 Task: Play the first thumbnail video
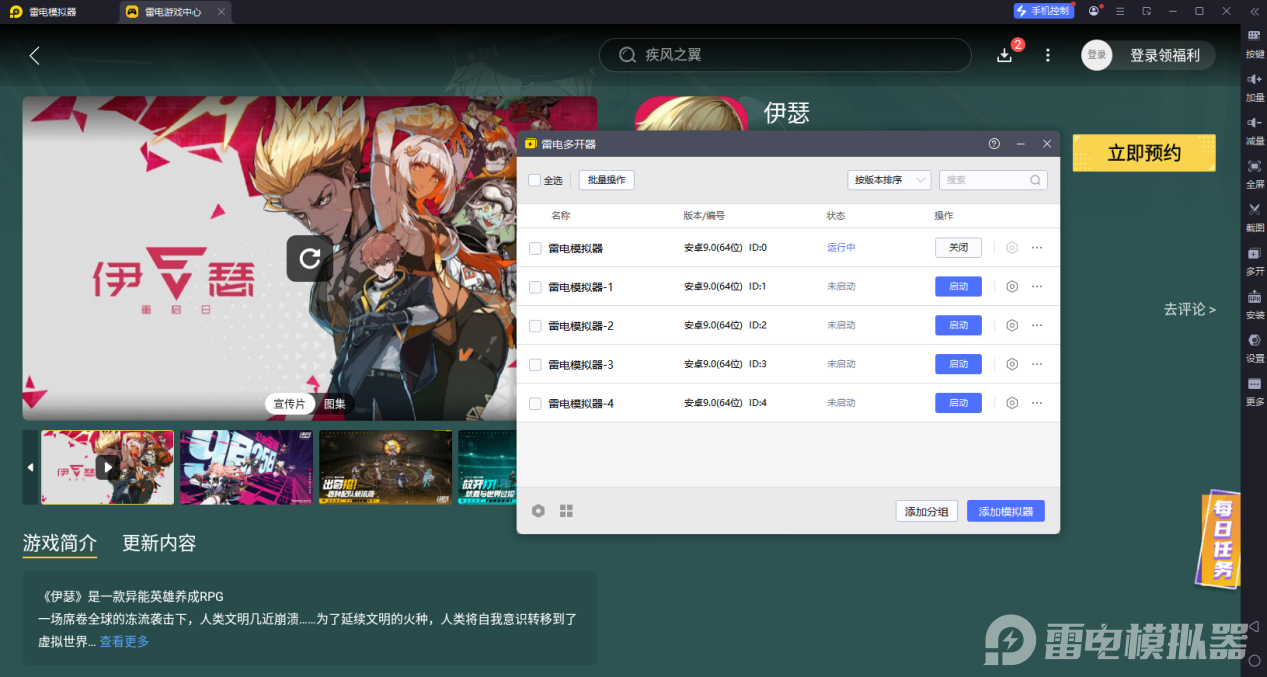coord(108,467)
